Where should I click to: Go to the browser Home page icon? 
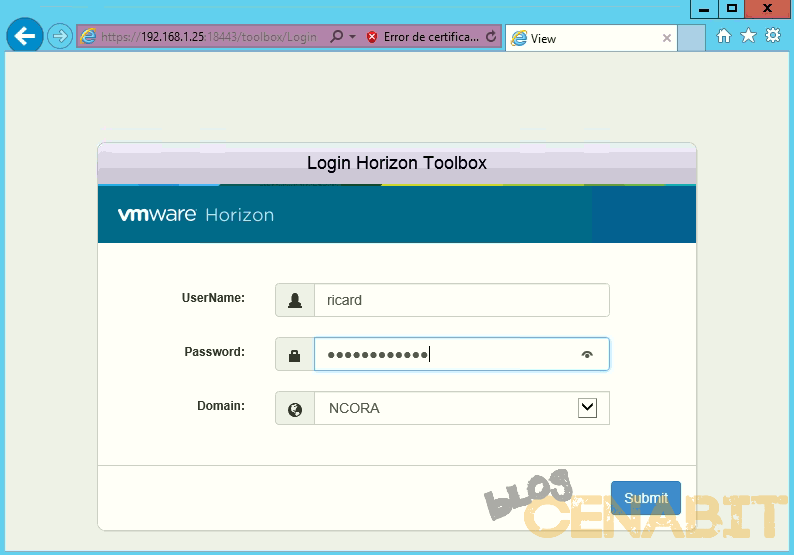click(x=724, y=35)
